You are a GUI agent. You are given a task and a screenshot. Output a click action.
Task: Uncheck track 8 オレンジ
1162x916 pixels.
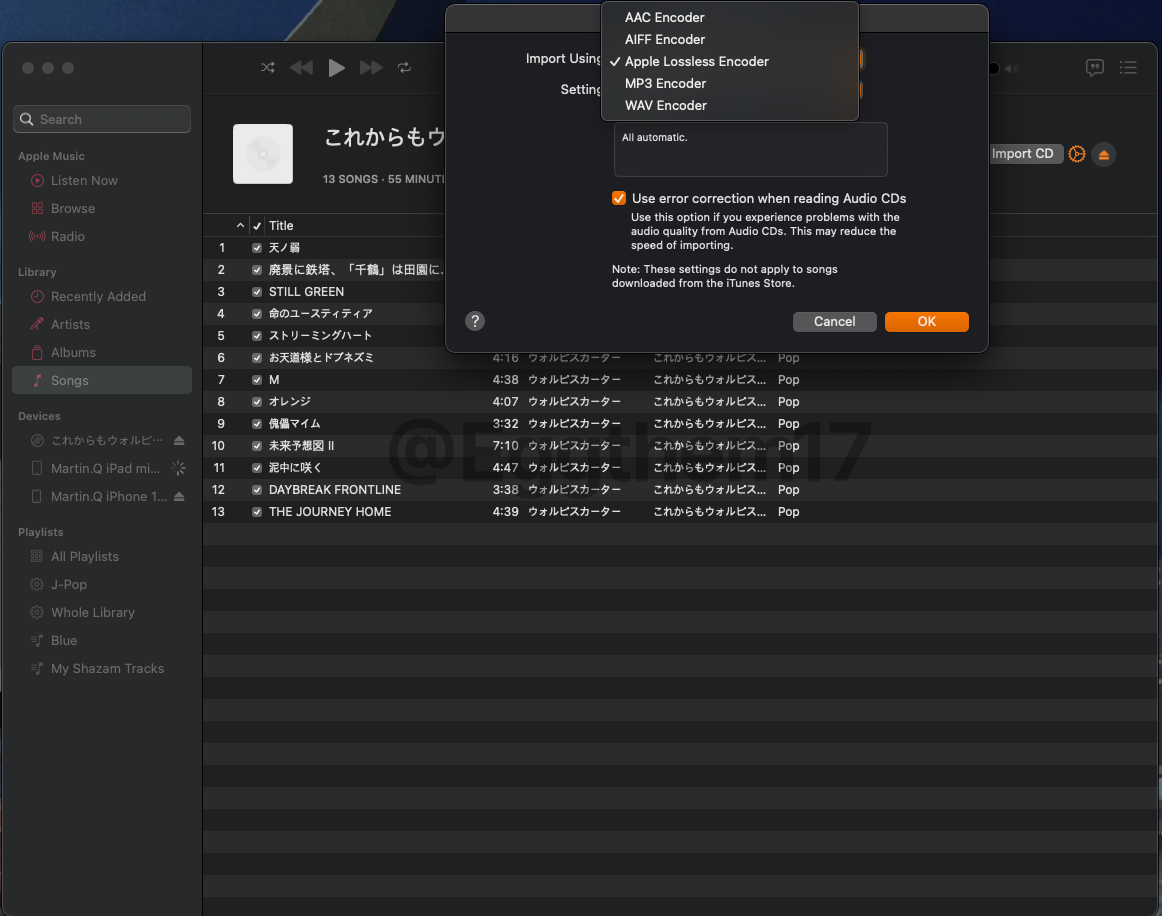point(256,402)
